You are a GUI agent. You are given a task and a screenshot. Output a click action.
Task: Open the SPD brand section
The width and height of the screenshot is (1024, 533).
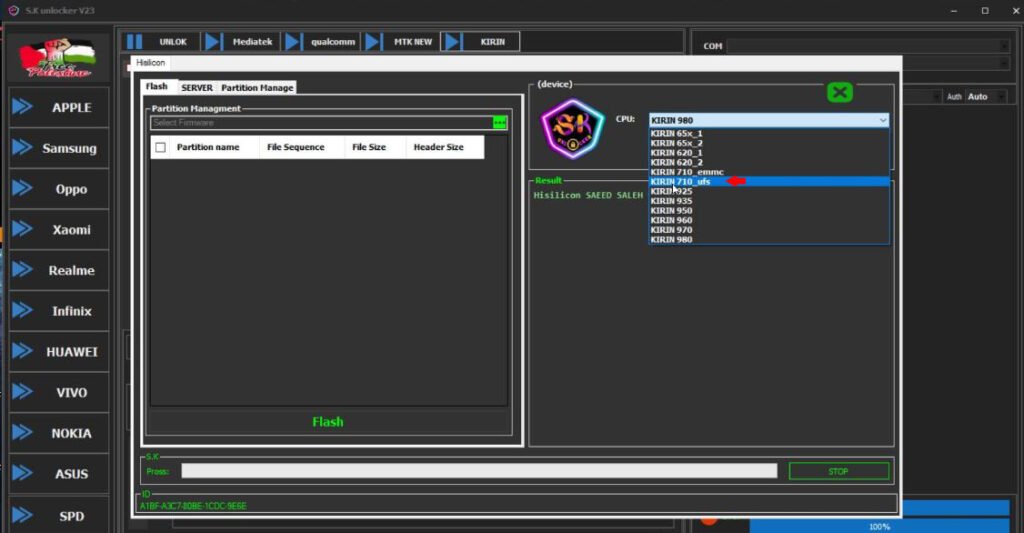pyautogui.click(x=59, y=515)
